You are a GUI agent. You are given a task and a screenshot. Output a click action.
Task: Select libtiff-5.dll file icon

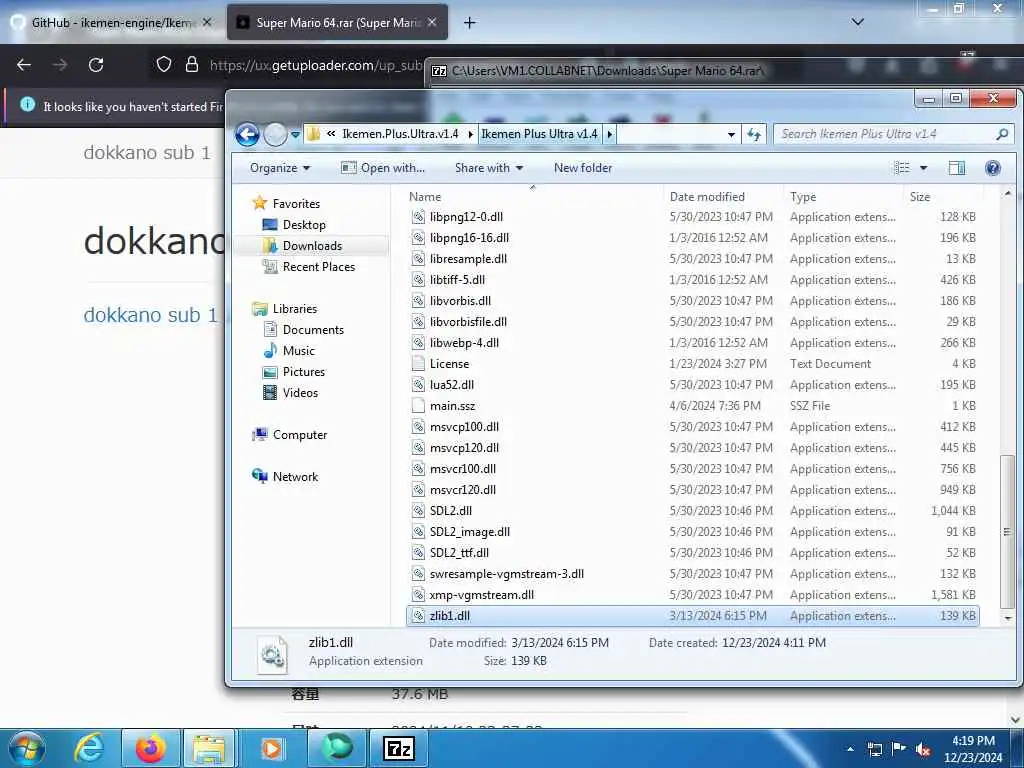pos(419,280)
